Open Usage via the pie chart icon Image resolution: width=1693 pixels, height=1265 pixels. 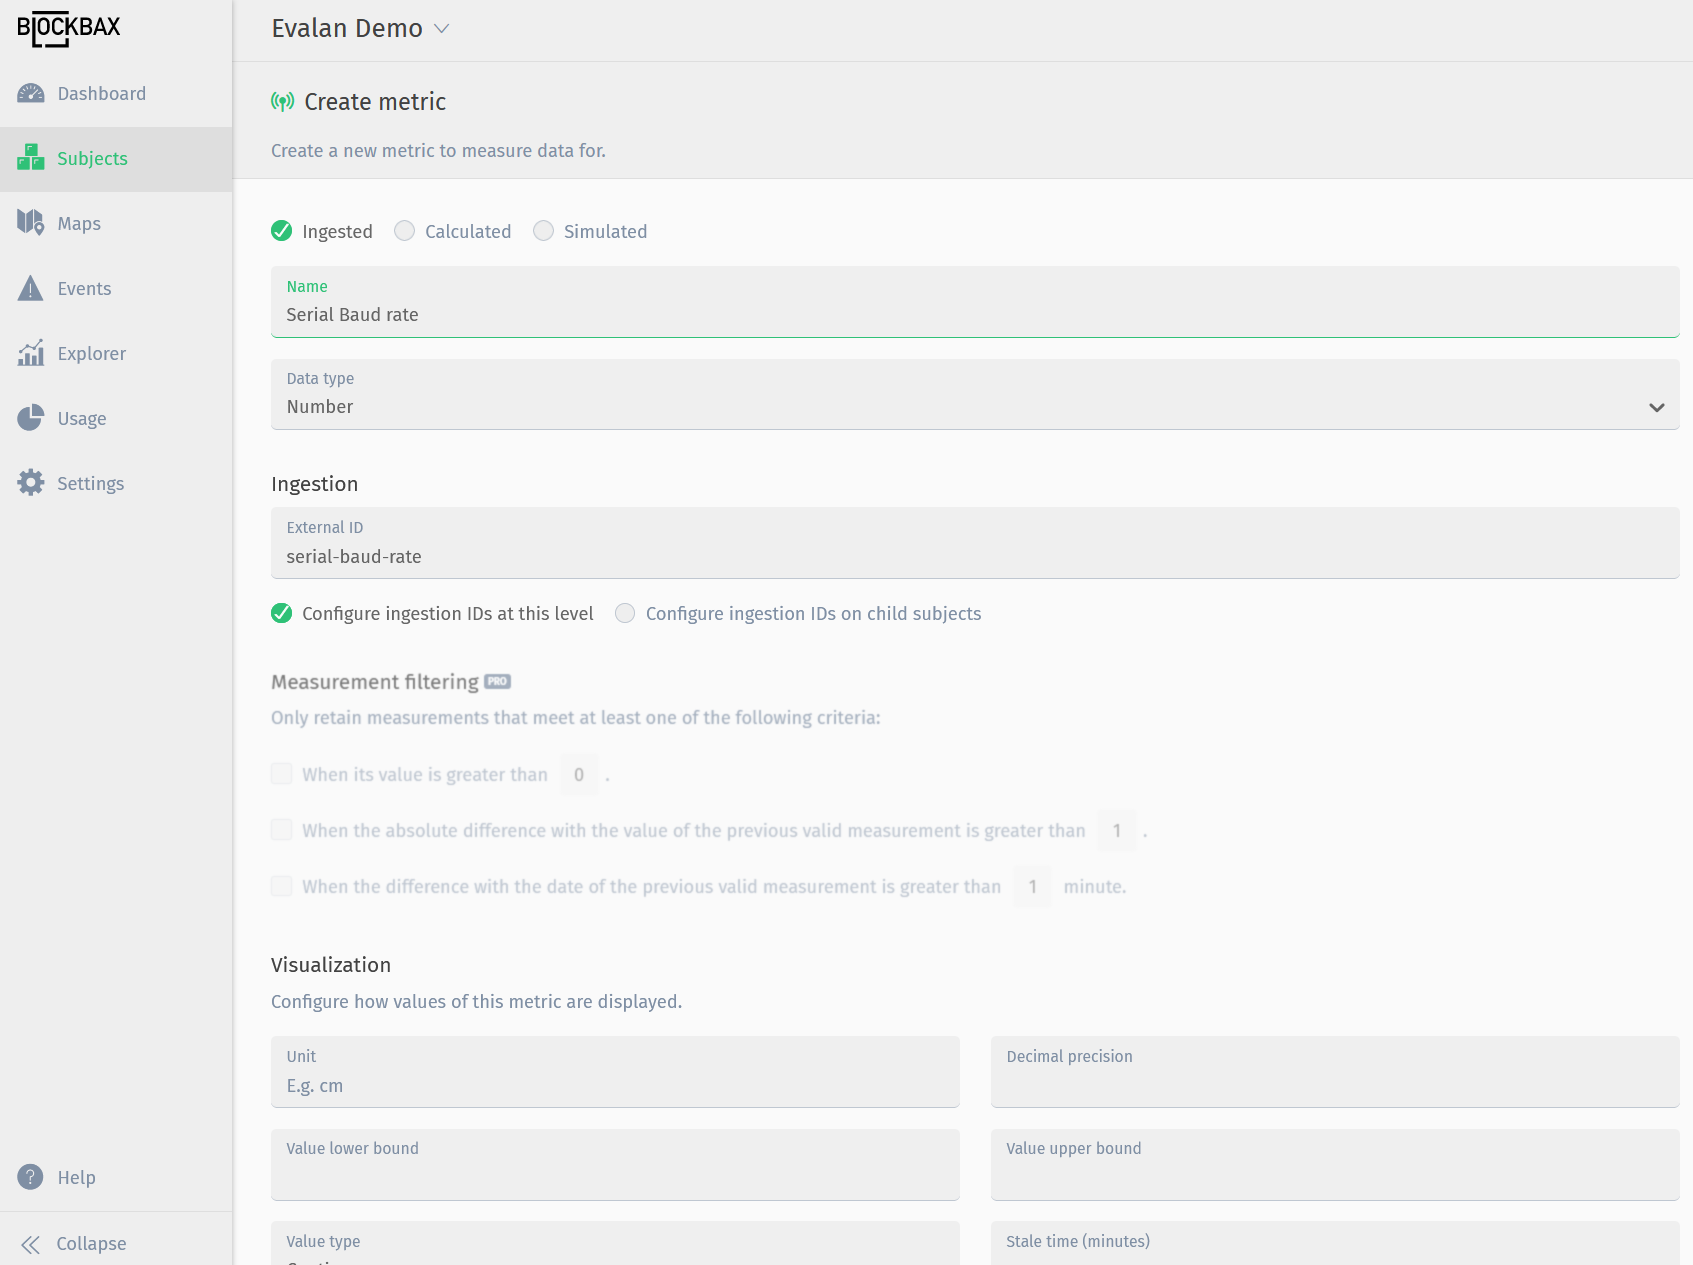31,418
